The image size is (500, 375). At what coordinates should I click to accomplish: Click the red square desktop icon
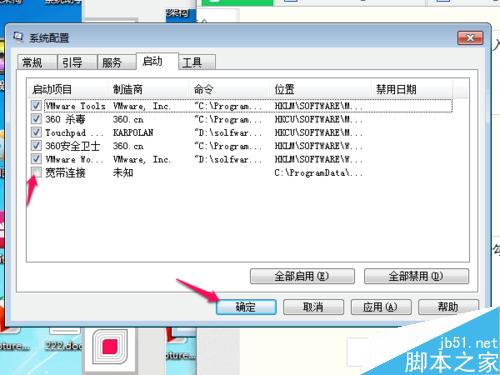coord(110,347)
